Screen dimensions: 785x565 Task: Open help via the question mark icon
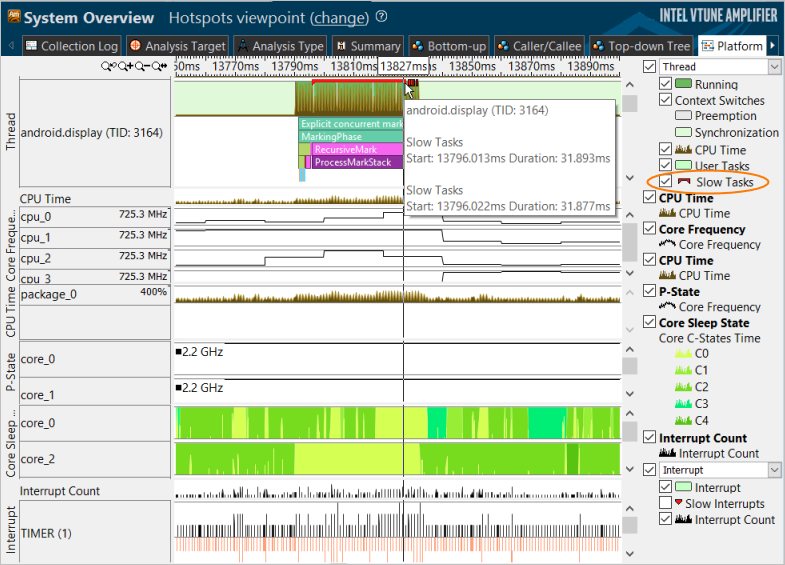coord(381,17)
